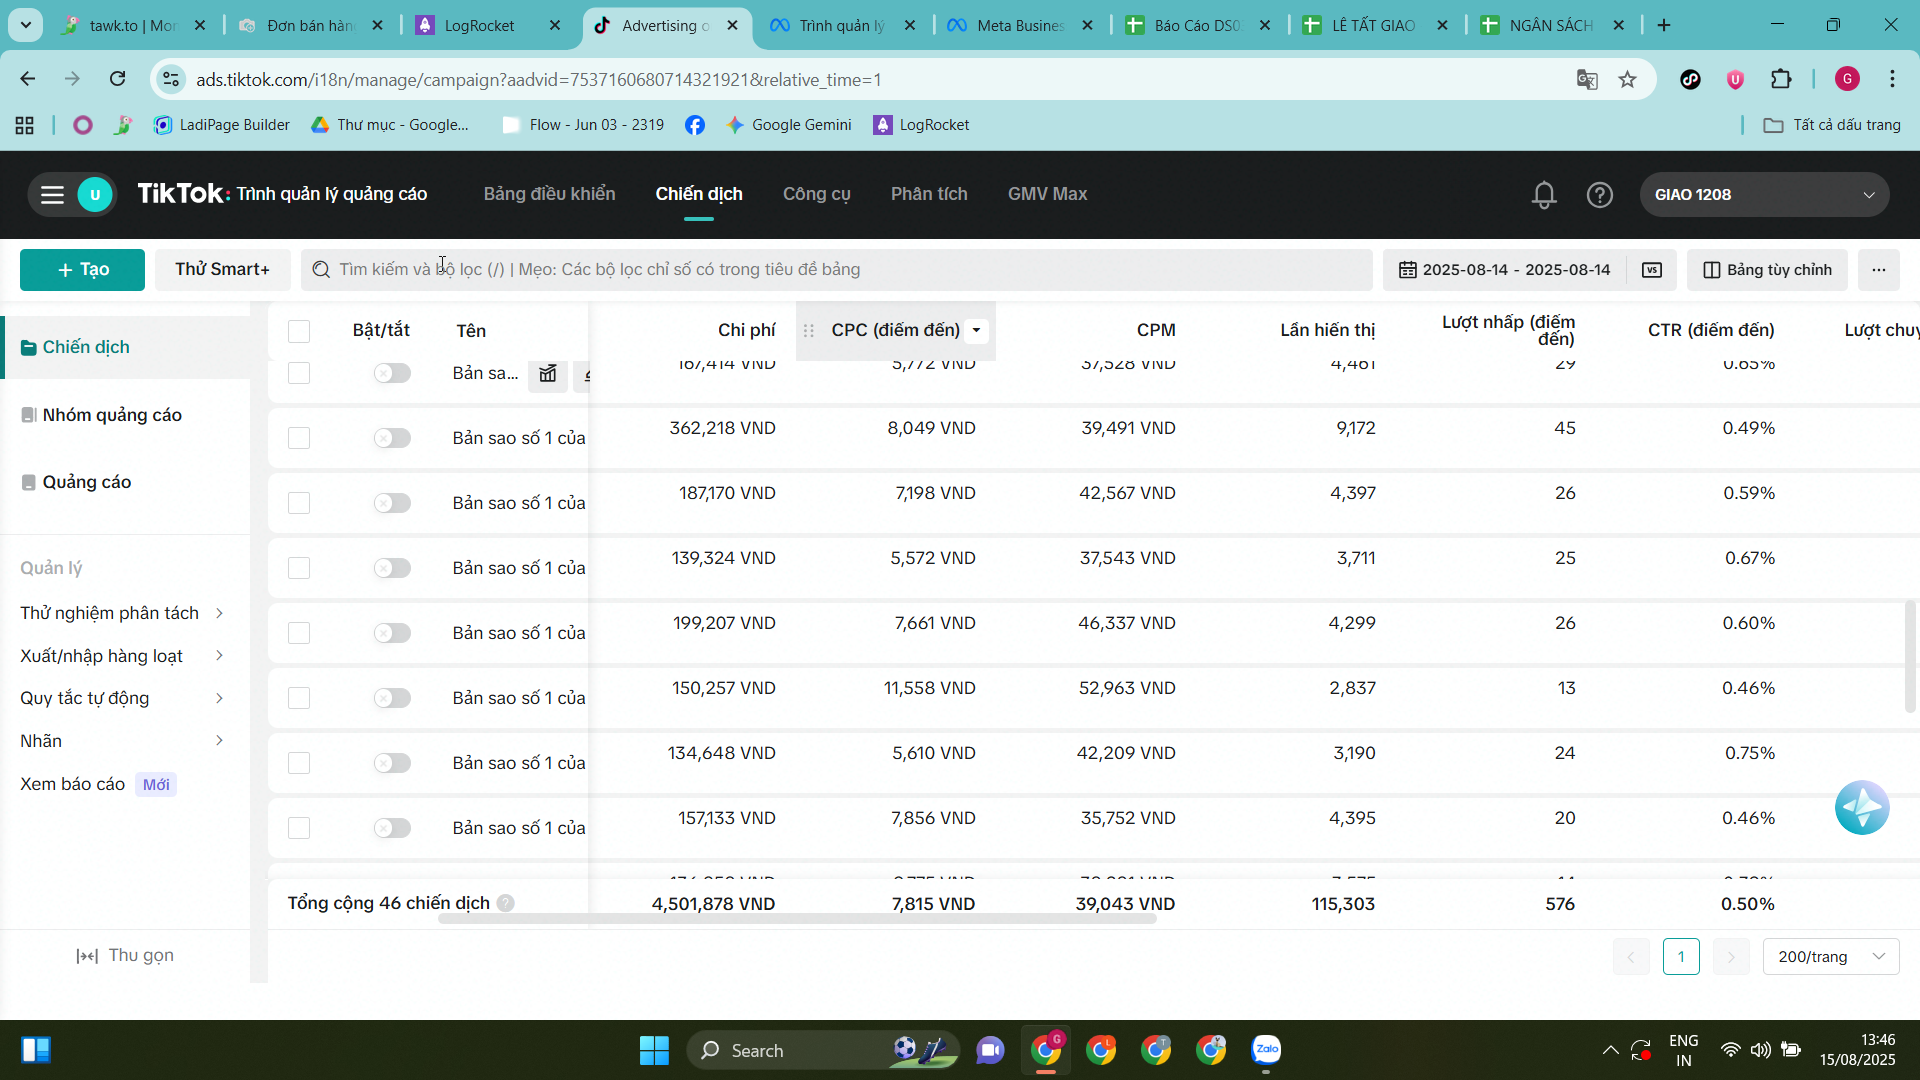Open Xem báo cáo link

(x=72, y=784)
